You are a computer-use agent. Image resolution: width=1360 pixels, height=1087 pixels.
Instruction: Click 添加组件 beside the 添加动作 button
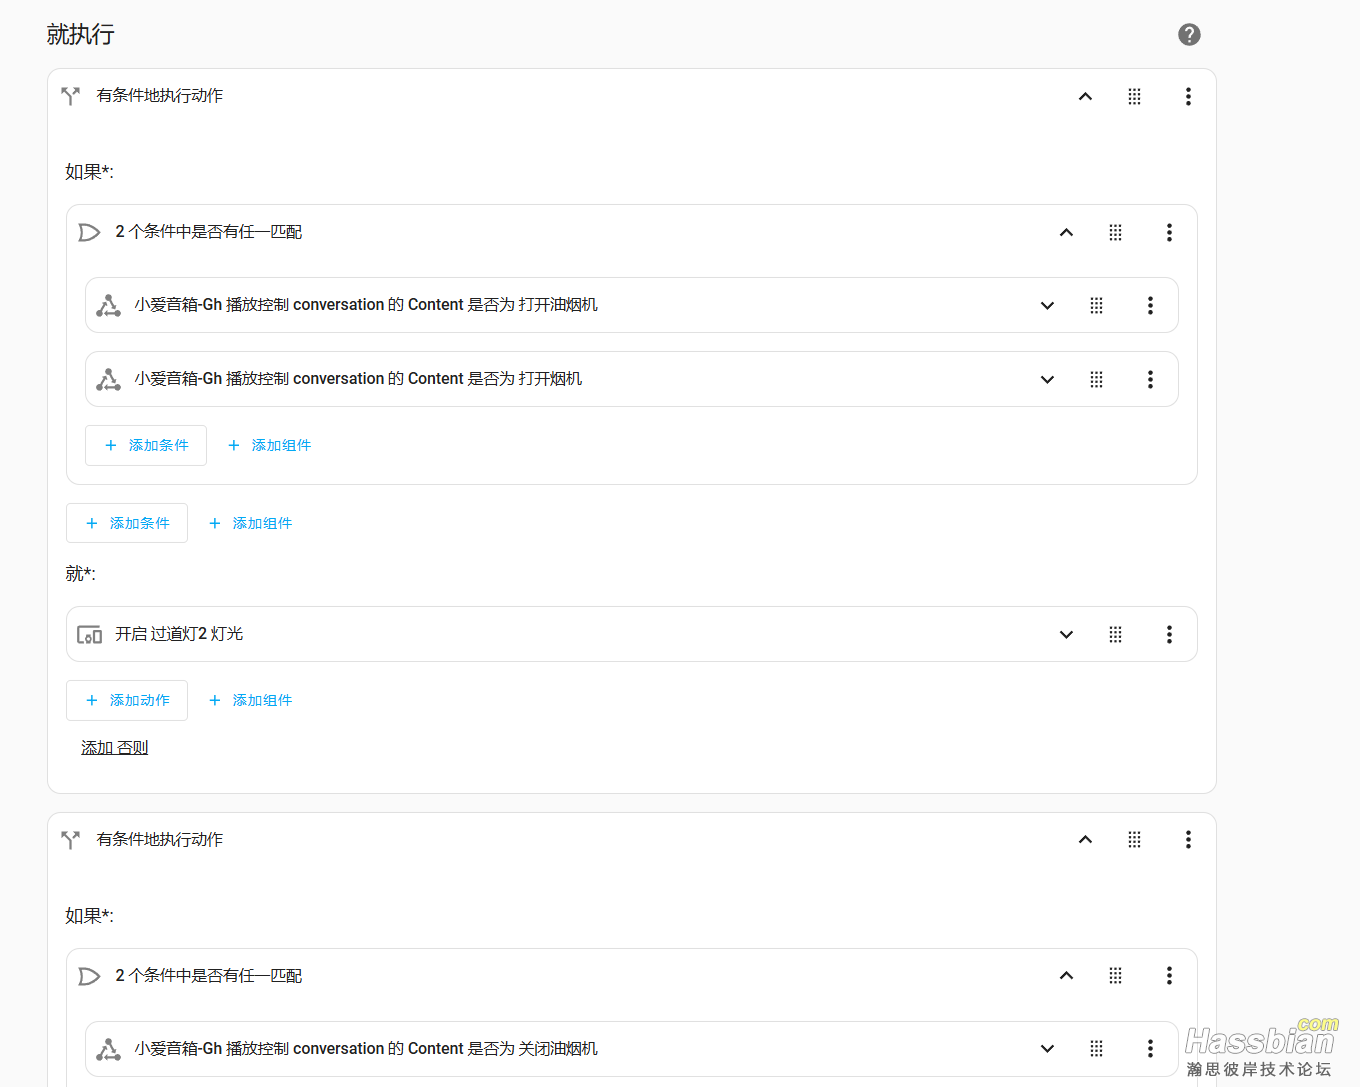(x=251, y=700)
